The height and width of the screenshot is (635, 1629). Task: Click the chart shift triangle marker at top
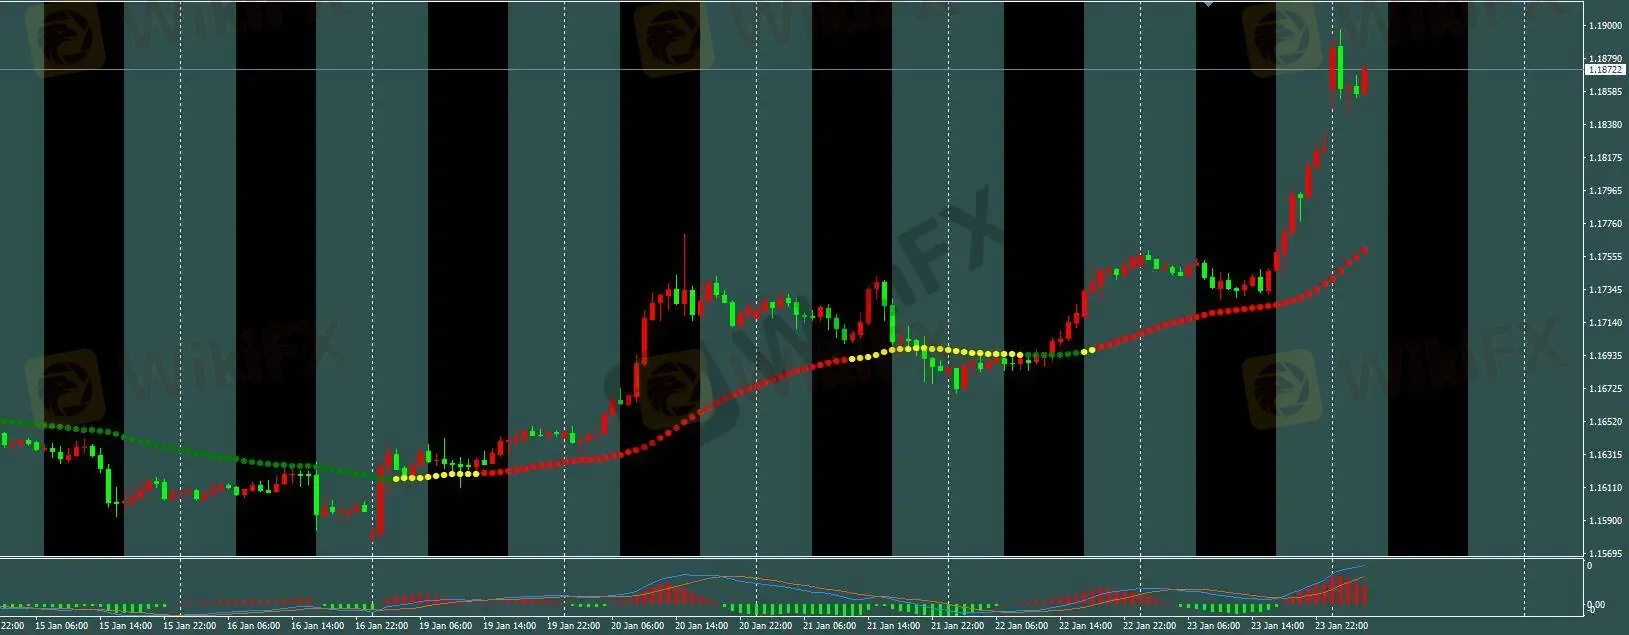pyautogui.click(x=1208, y=5)
